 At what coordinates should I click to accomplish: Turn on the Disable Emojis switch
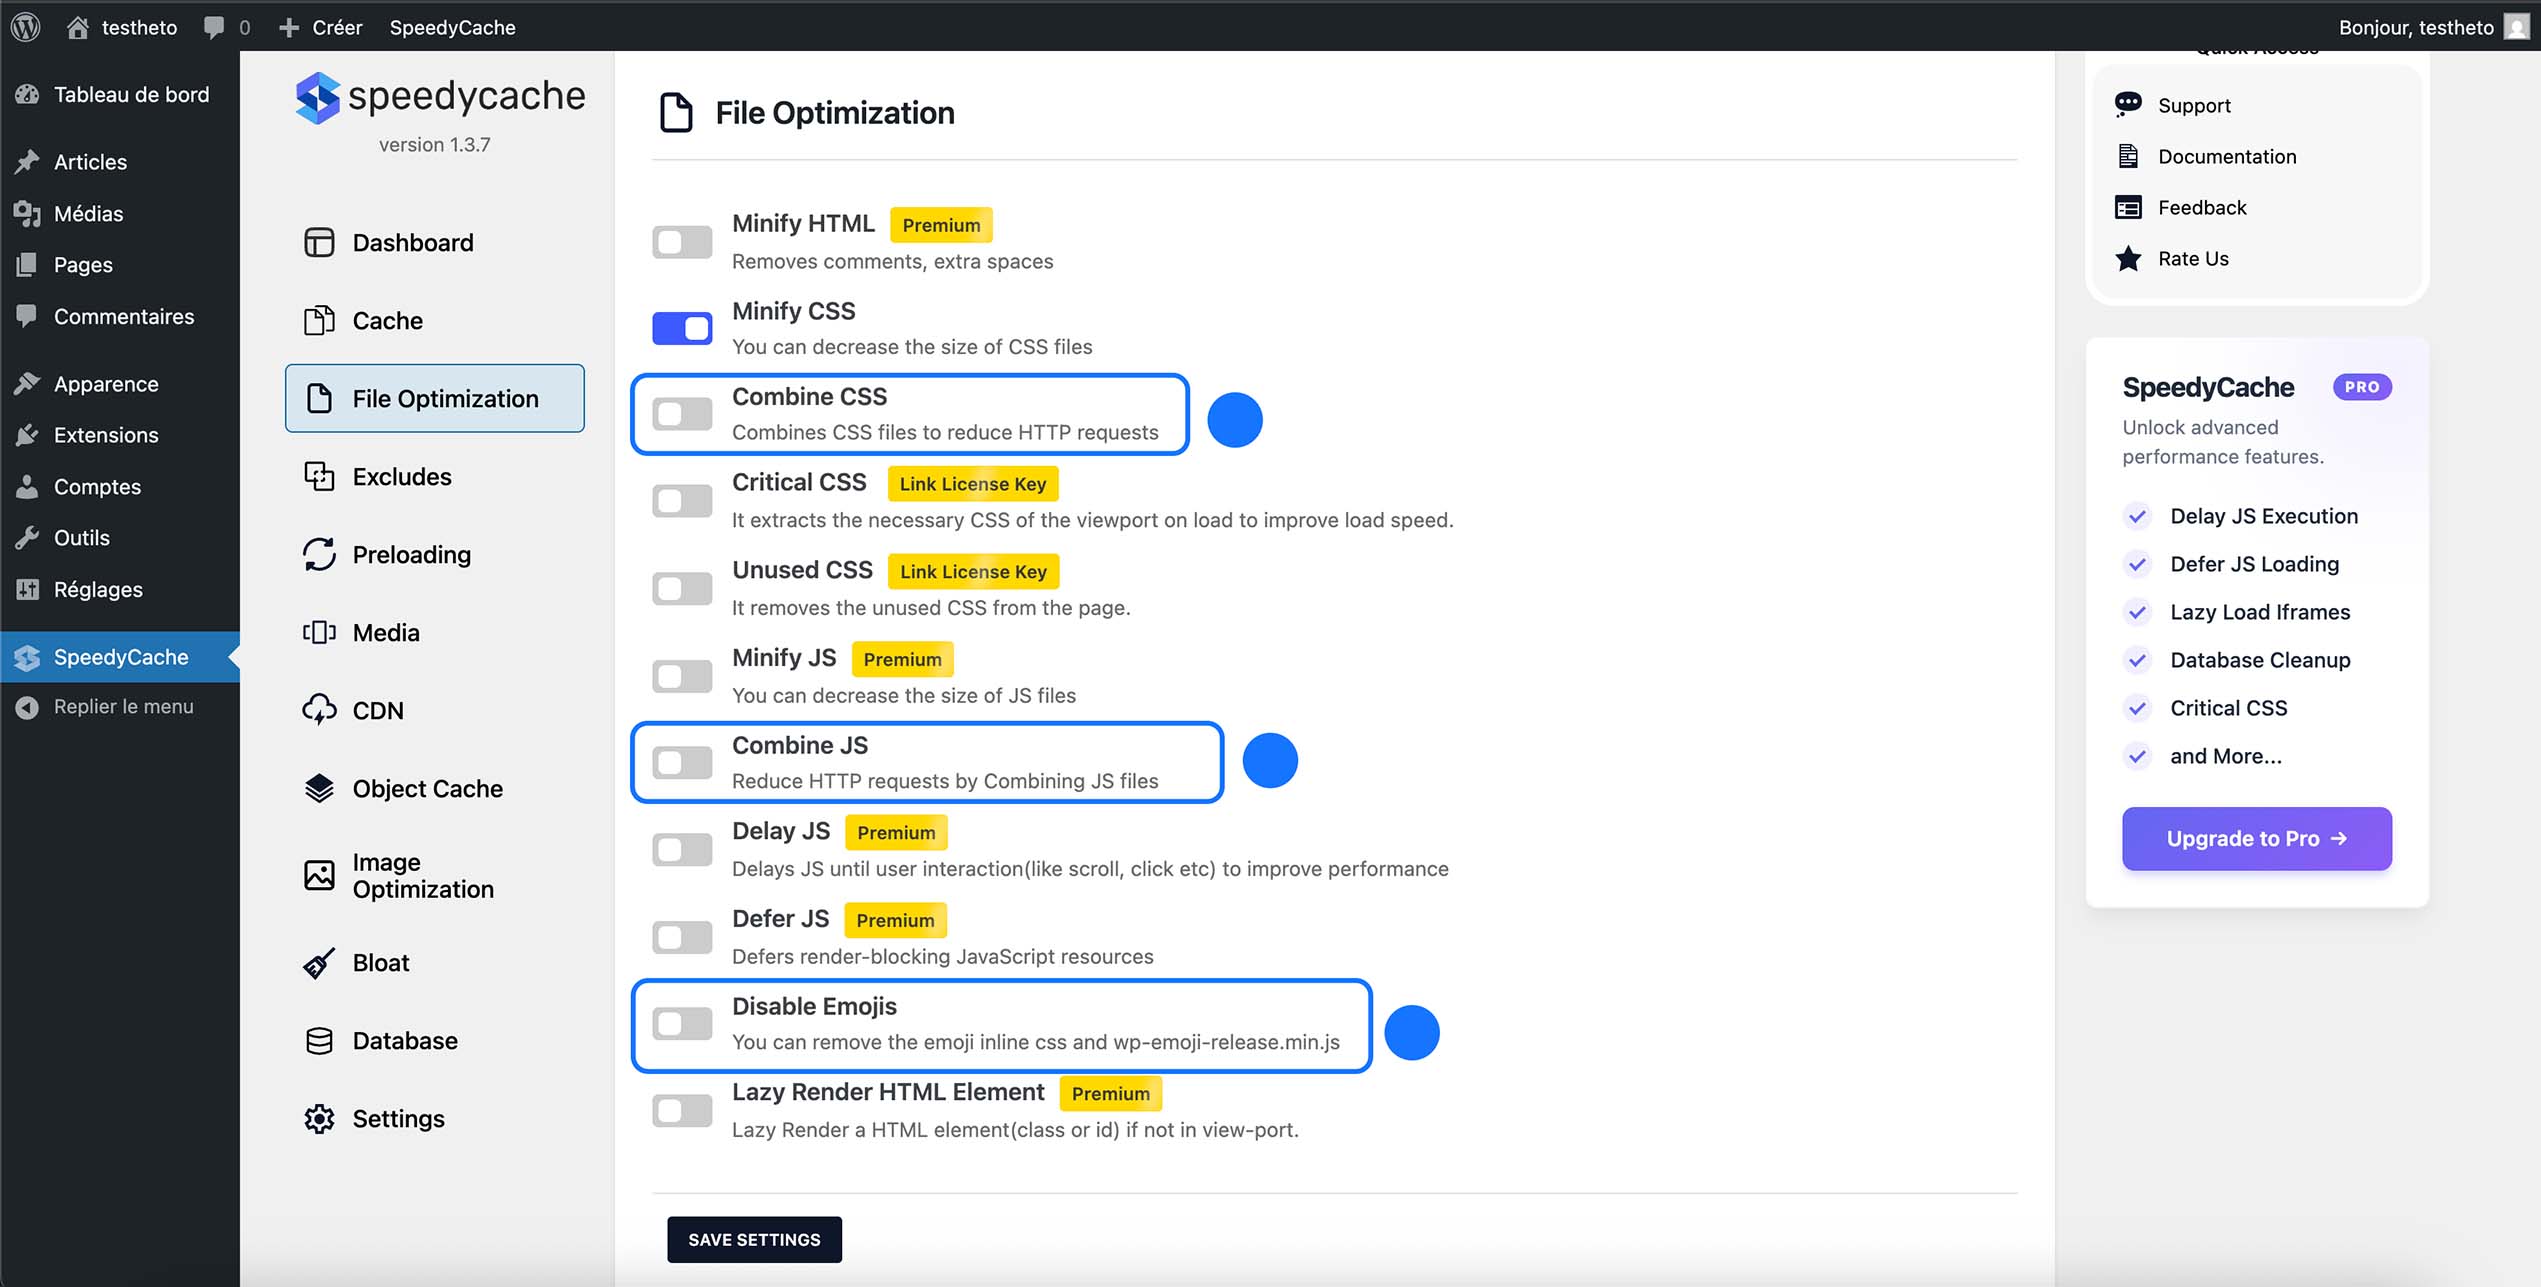[x=681, y=1023]
